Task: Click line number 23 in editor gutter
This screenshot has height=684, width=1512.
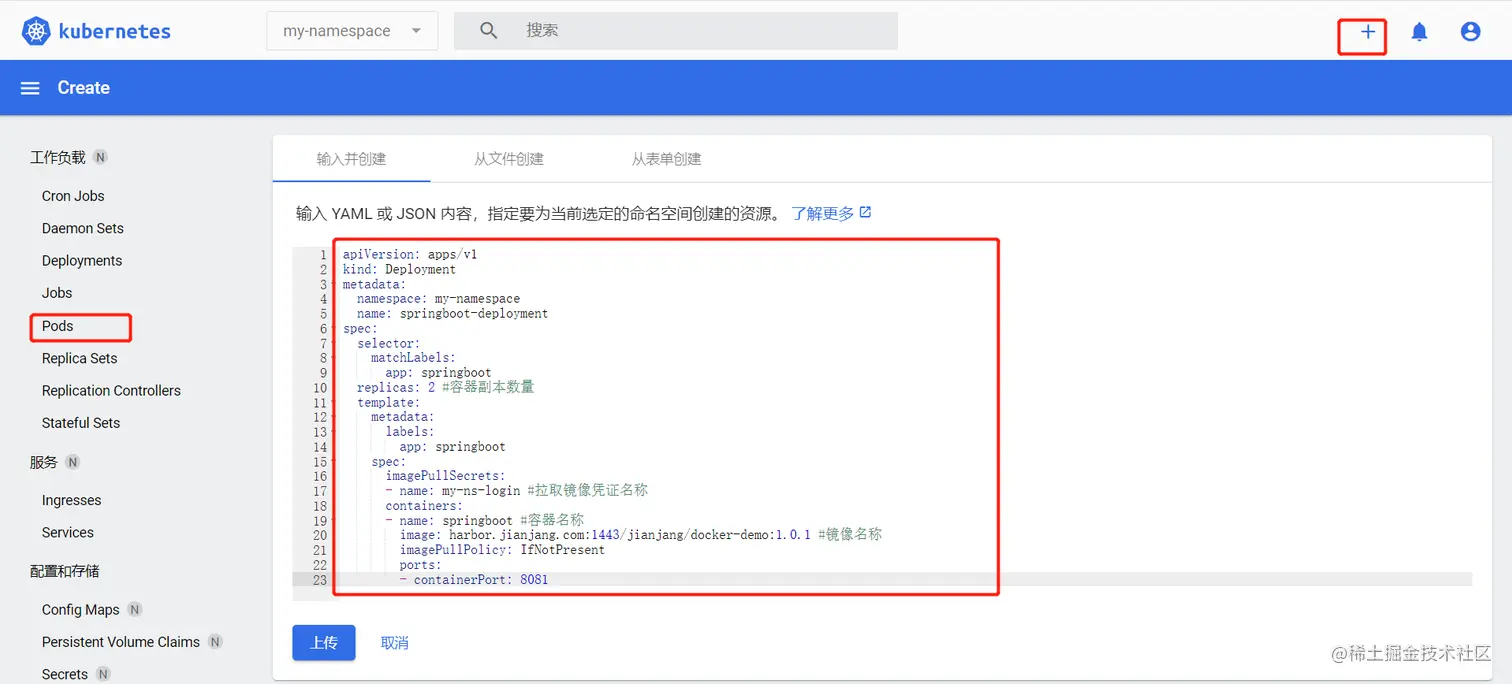Action: (x=319, y=580)
